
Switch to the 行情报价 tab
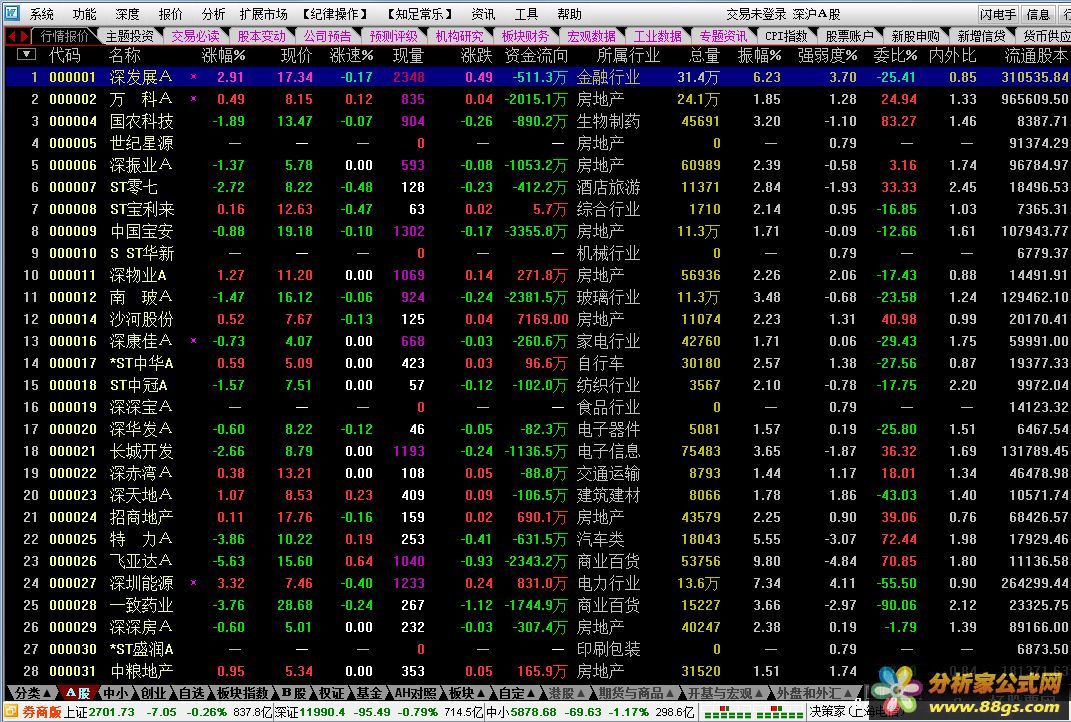click(65, 36)
